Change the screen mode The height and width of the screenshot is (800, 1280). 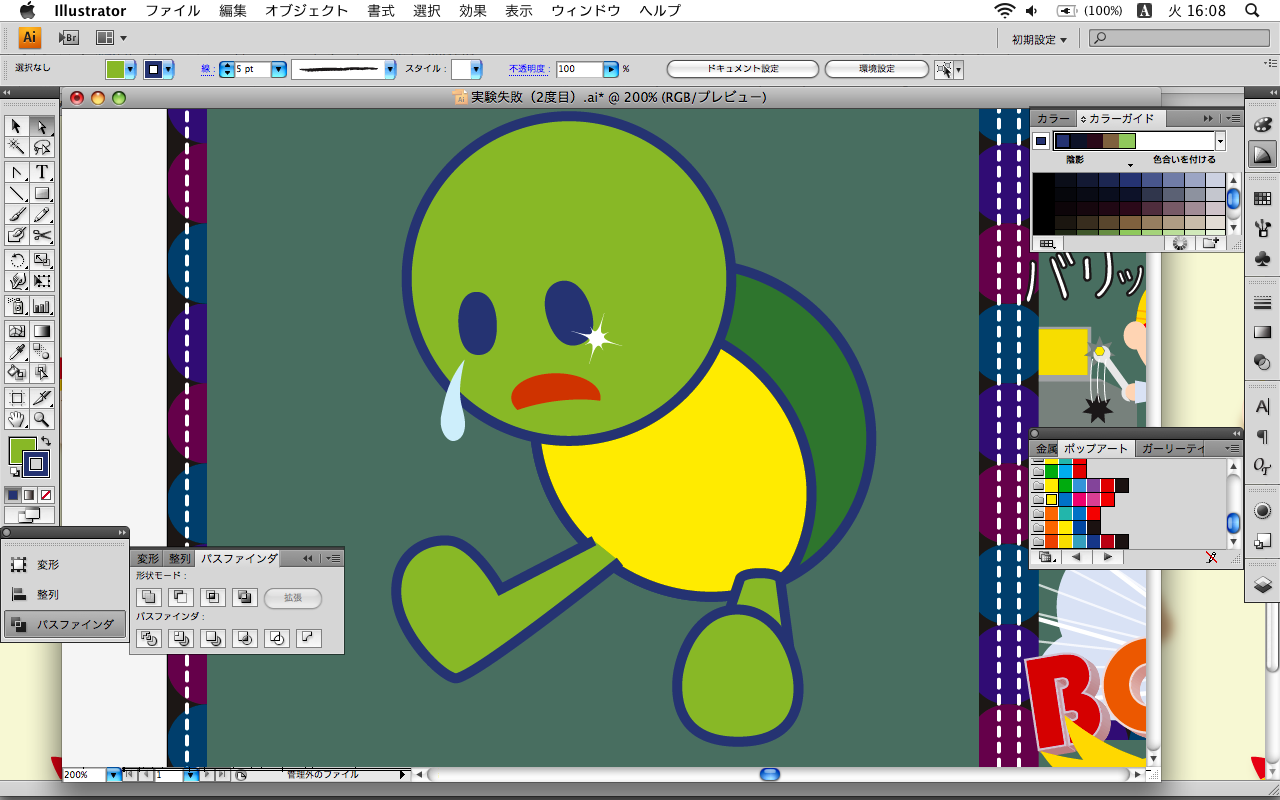[x=29, y=515]
